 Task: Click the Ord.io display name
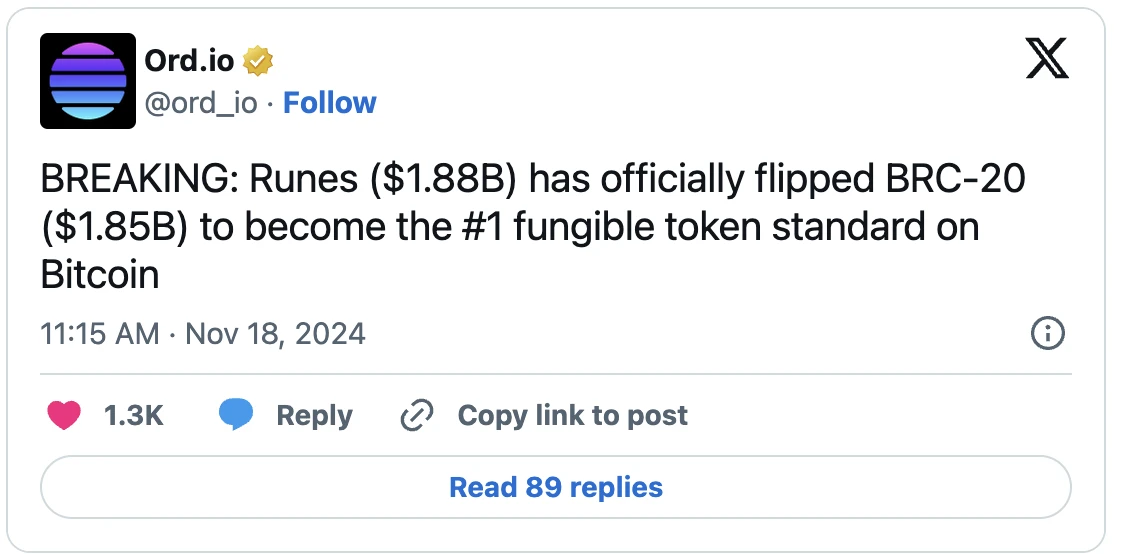tap(190, 61)
